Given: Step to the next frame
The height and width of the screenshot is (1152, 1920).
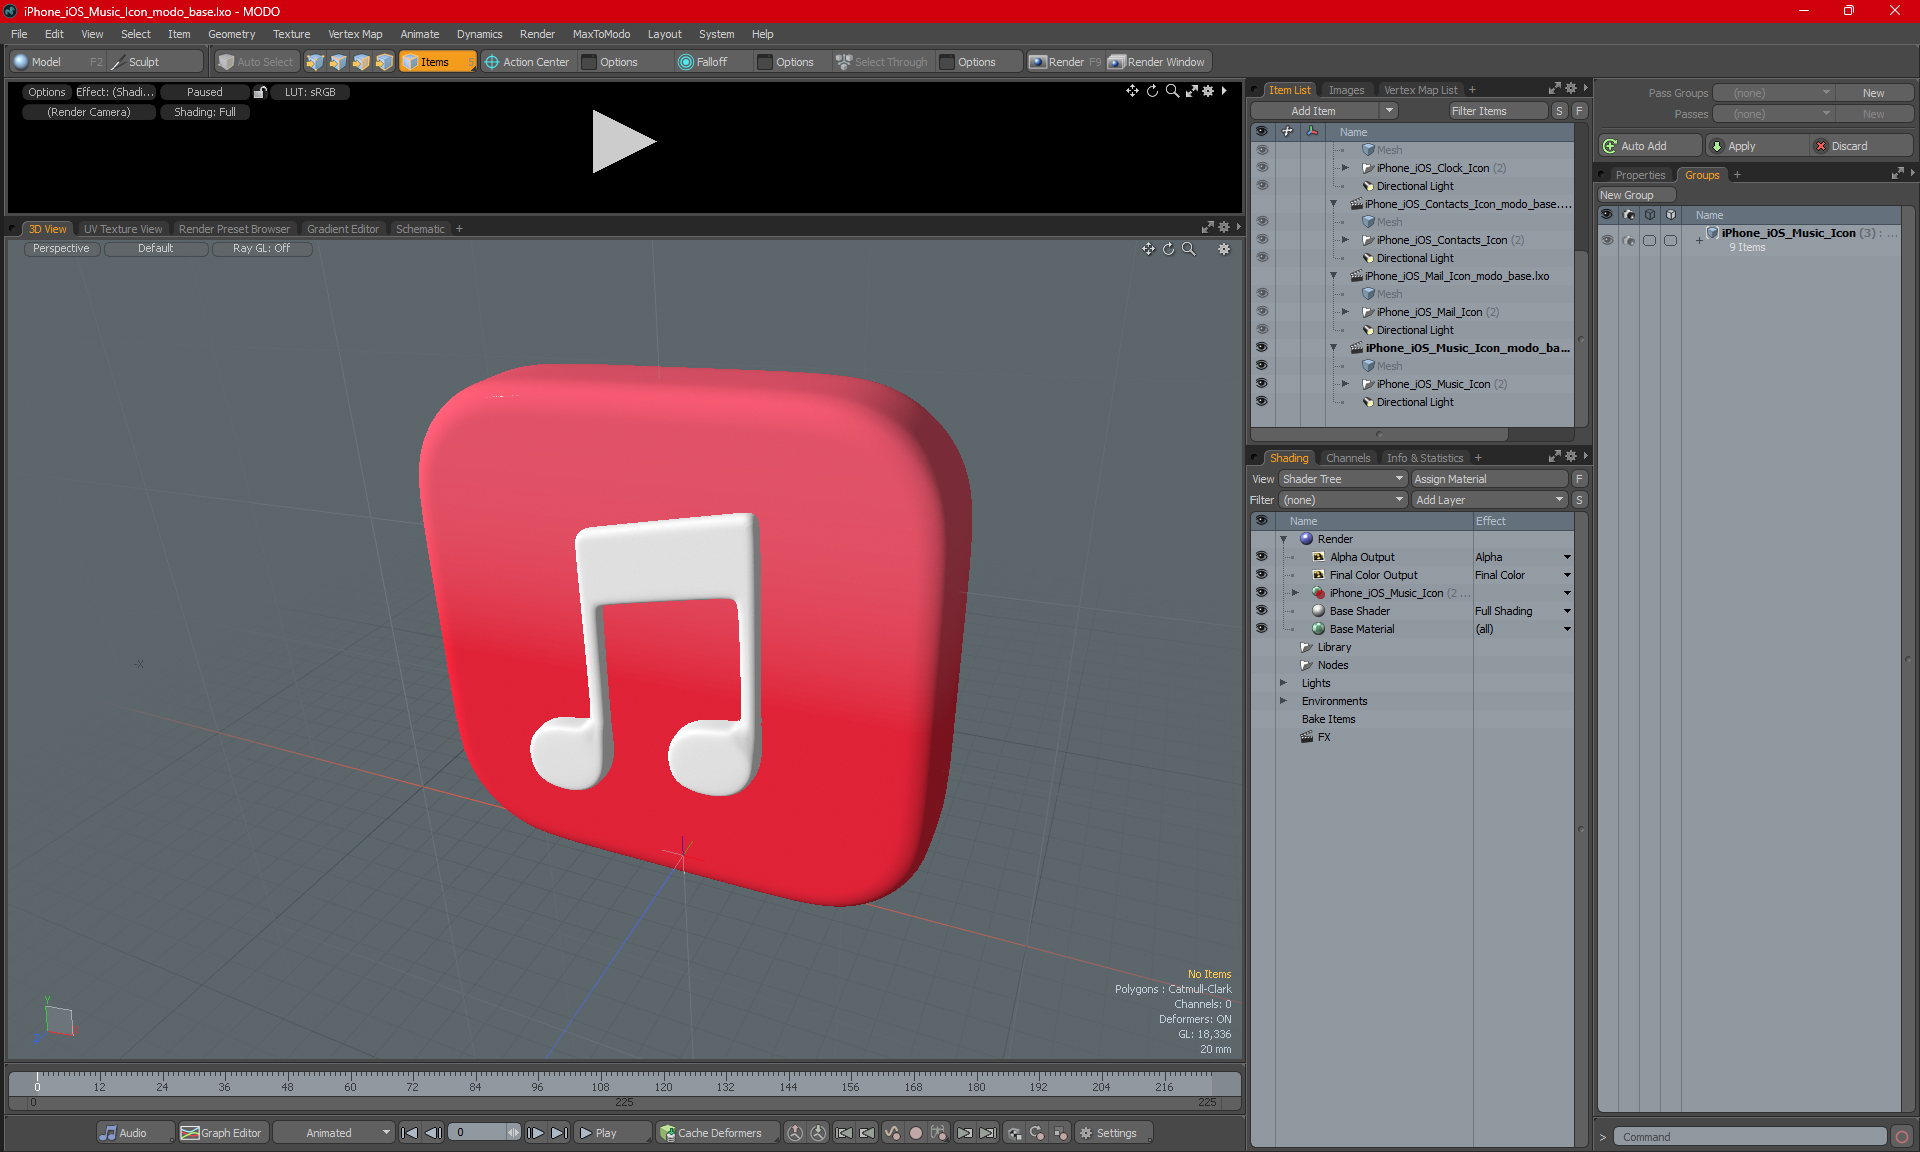Looking at the screenshot, I should pyautogui.click(x=536, y=1133).
